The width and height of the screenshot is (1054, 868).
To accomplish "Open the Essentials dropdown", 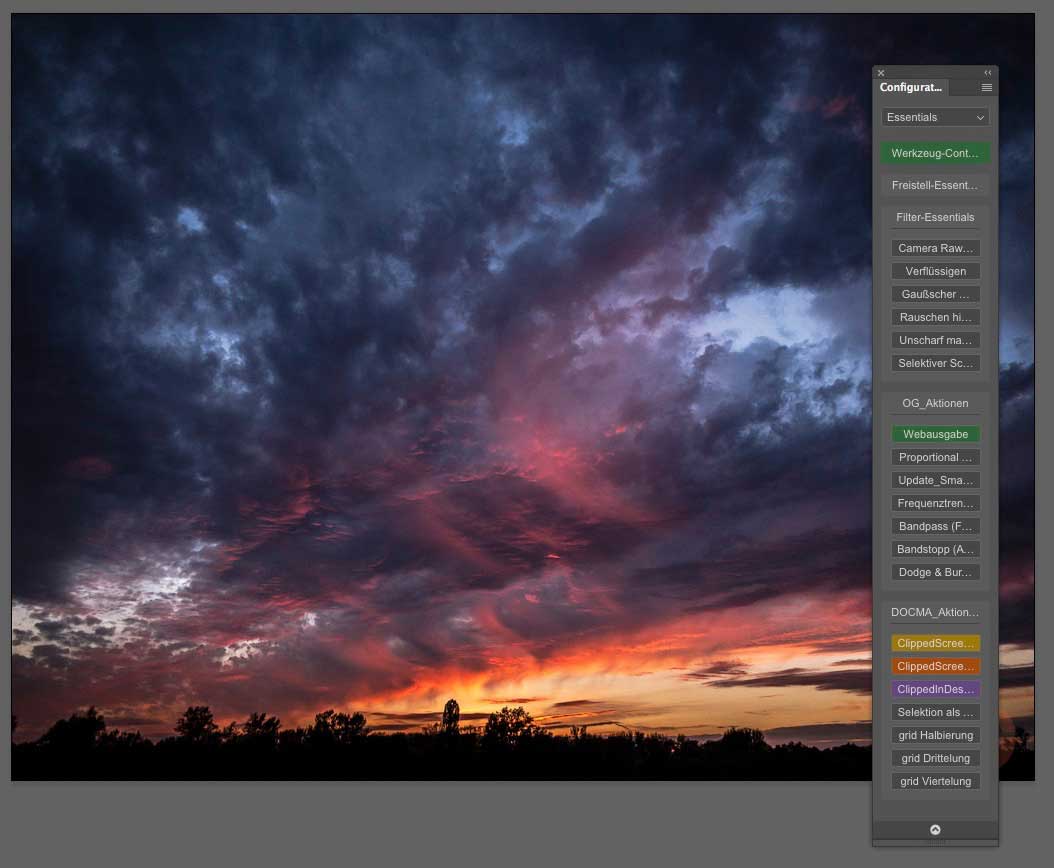I will click(935, 117).
